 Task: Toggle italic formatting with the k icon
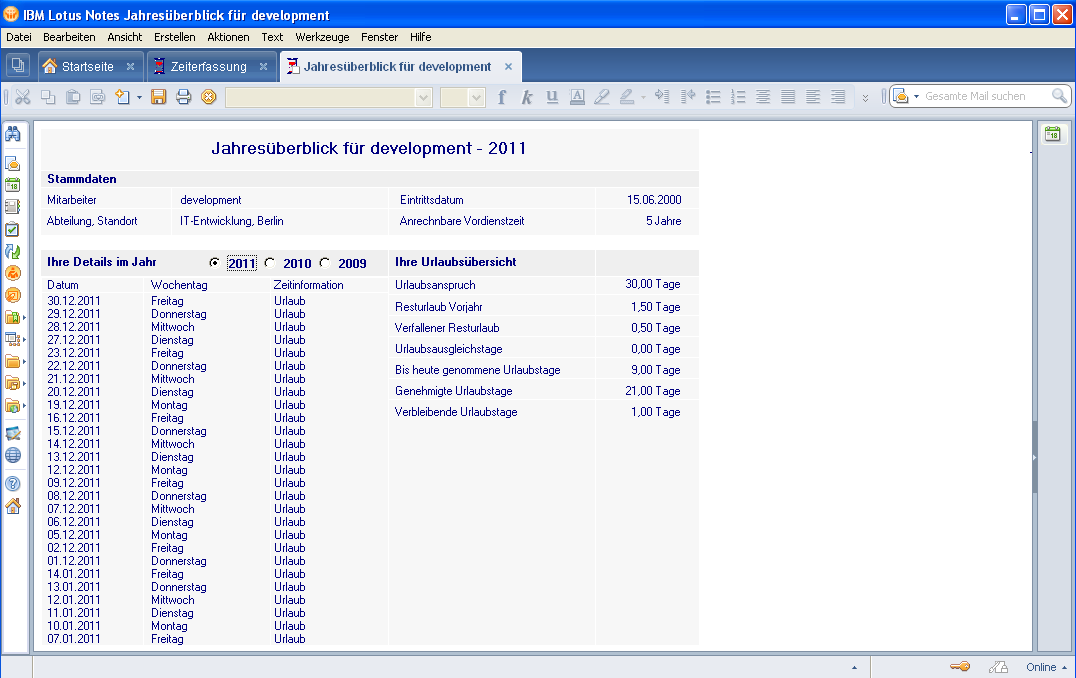526,97
